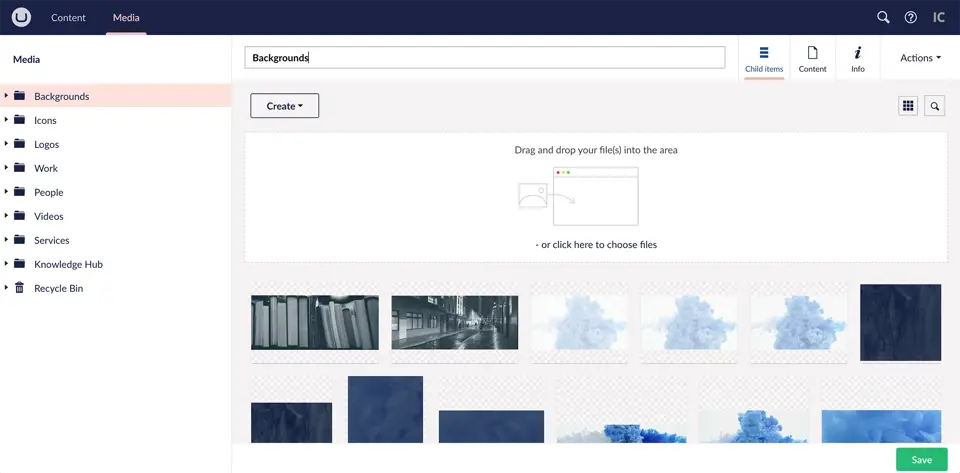This screenshot has width=960, height=473.
Task: Switch to the Content section tab
Action: click(x=69, y=17)
